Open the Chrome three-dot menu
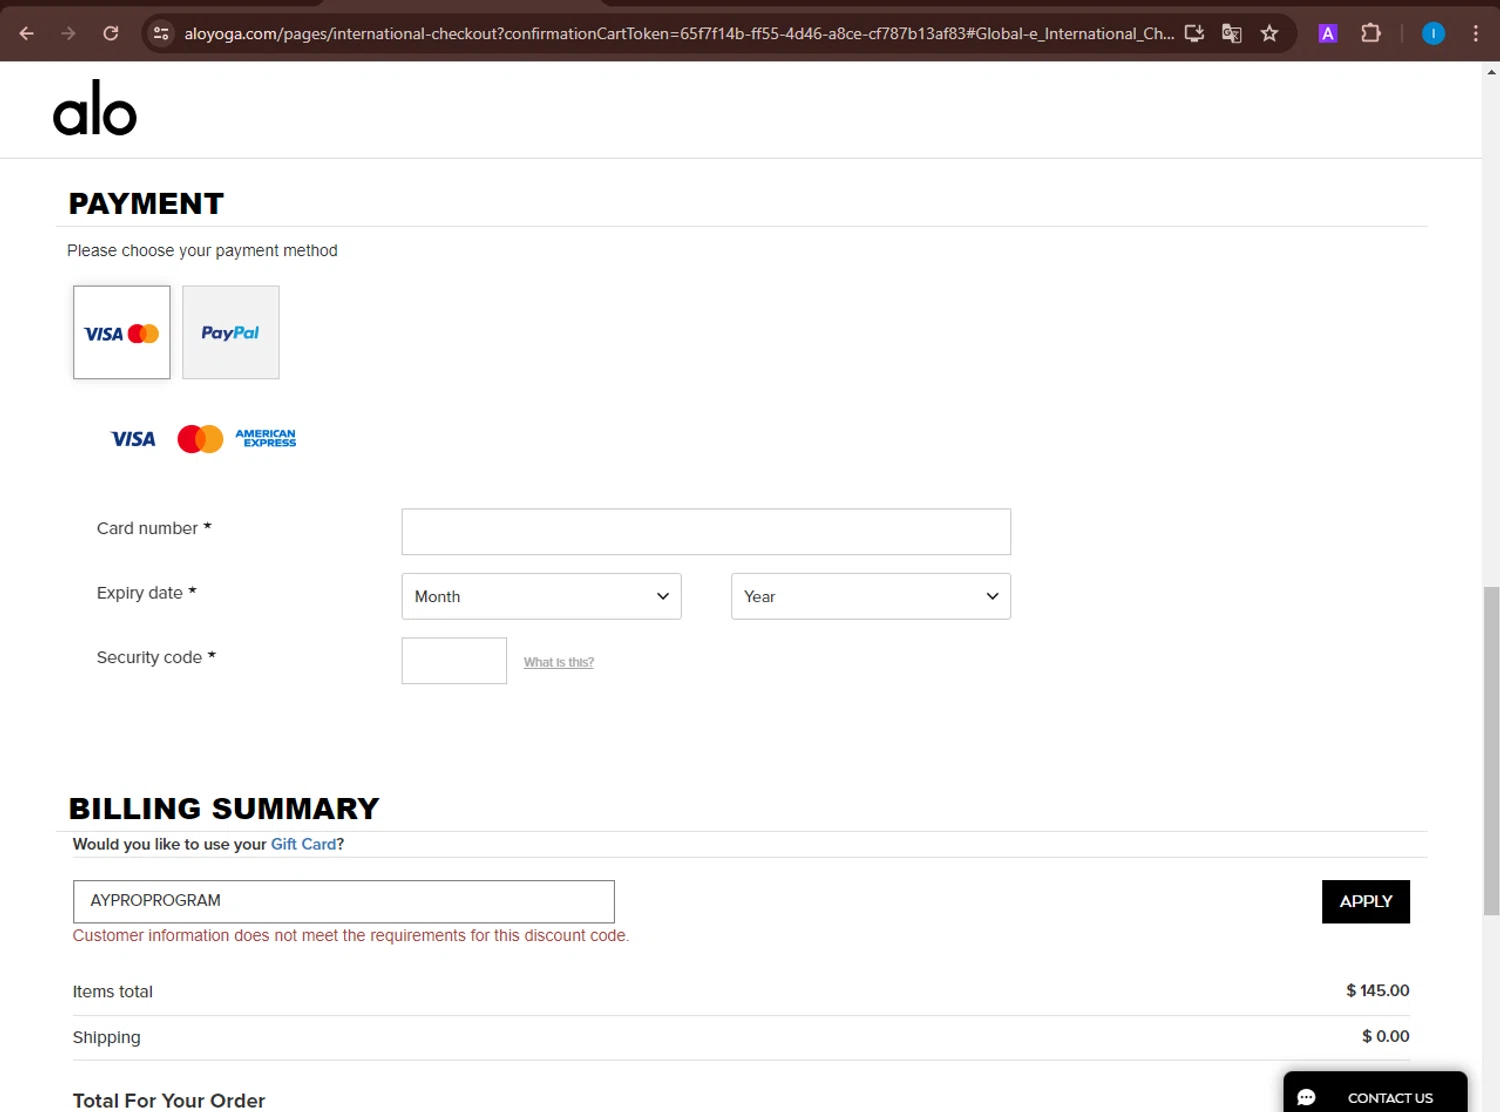 1476,33
